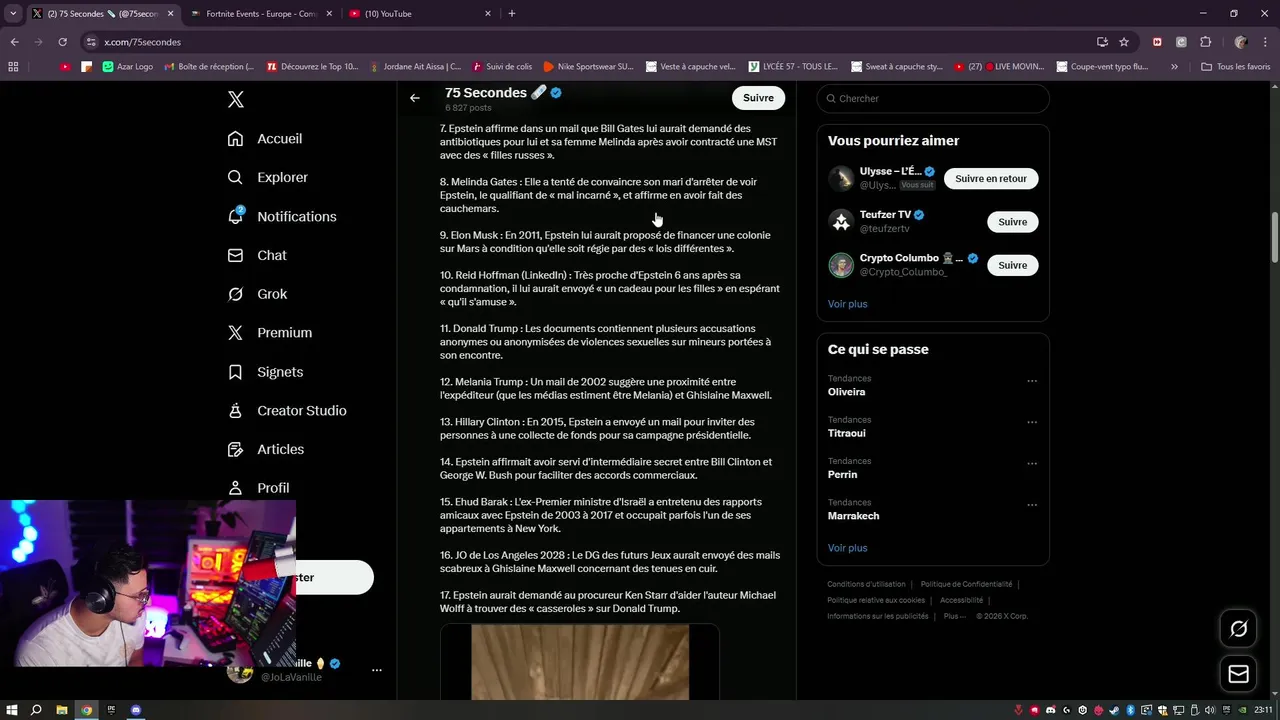Open Explorer in the sidebar
The height and width of the screenshot is (720, 1280).
(268, 177)
